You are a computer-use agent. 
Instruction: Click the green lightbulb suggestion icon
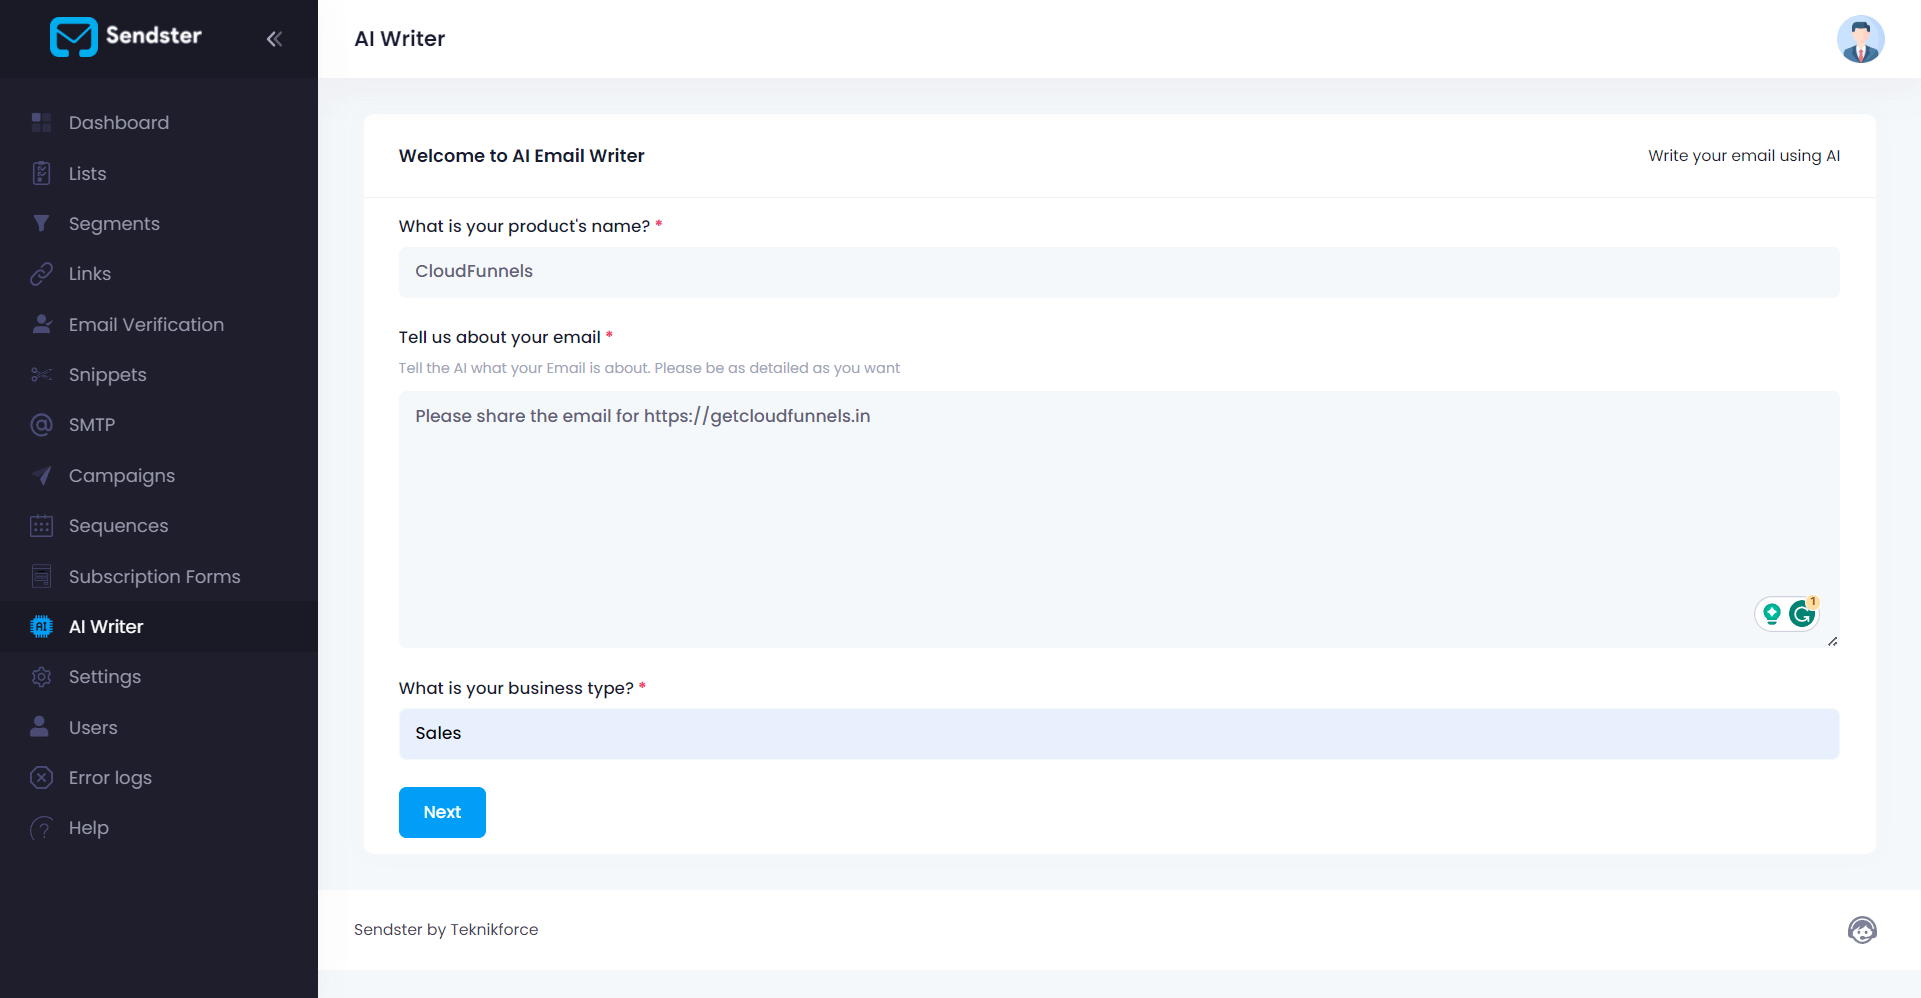[1771, 613]
